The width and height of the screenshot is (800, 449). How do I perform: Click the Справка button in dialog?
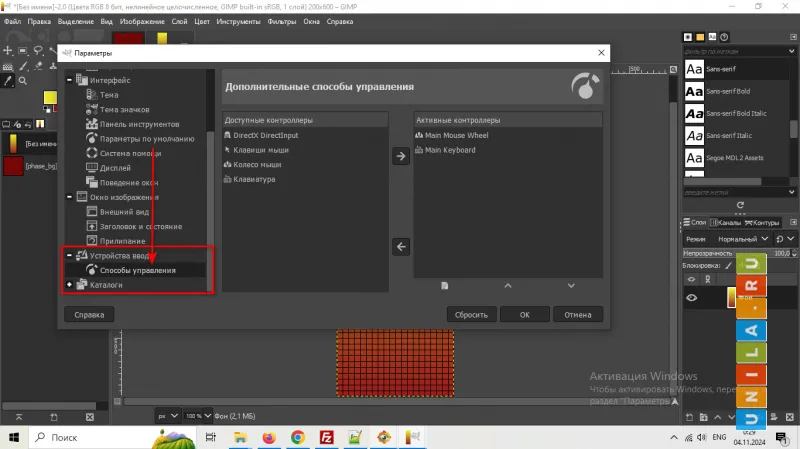point(90,314)
